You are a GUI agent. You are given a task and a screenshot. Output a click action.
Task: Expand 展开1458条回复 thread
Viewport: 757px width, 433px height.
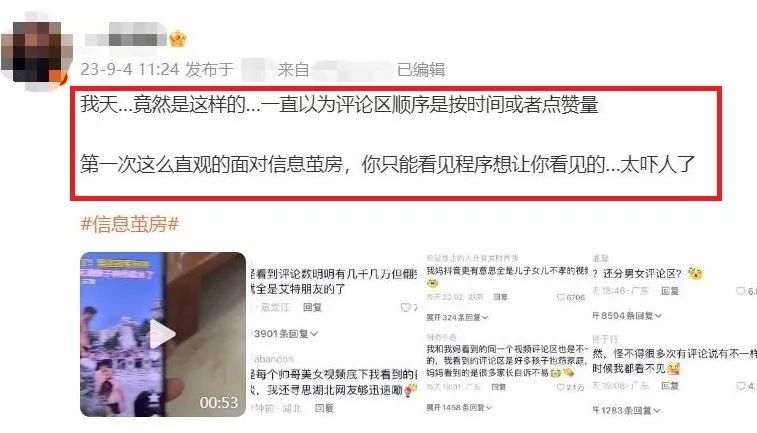point(459,407)
